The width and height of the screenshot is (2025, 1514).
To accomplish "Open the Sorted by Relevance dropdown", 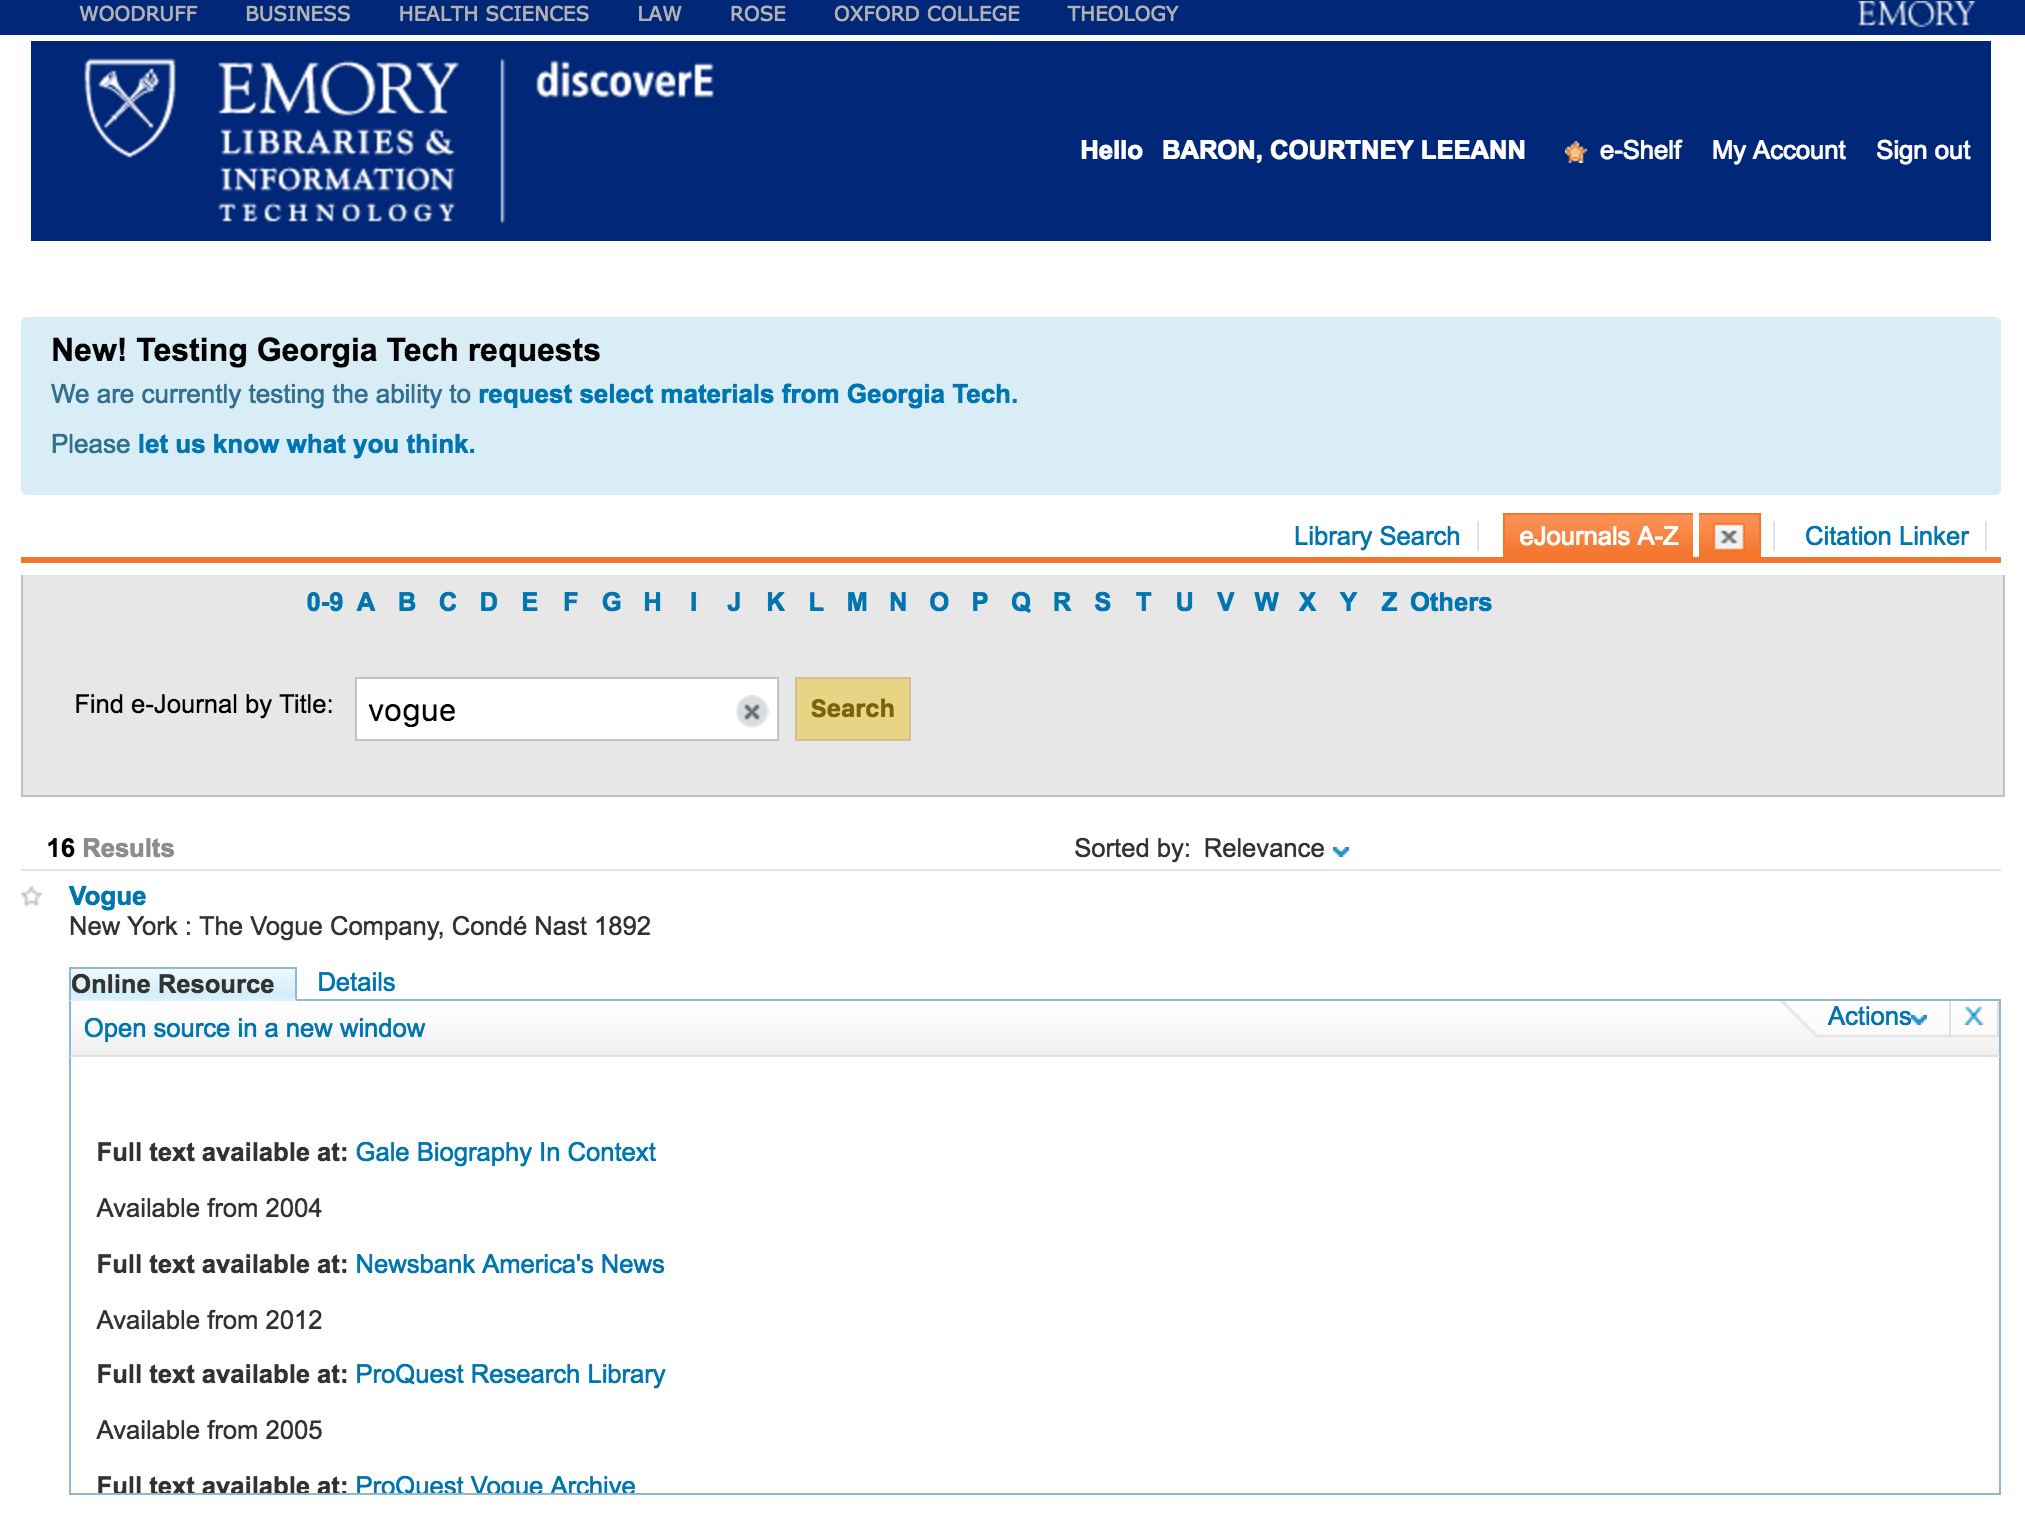I will [x=1276, y=849].
